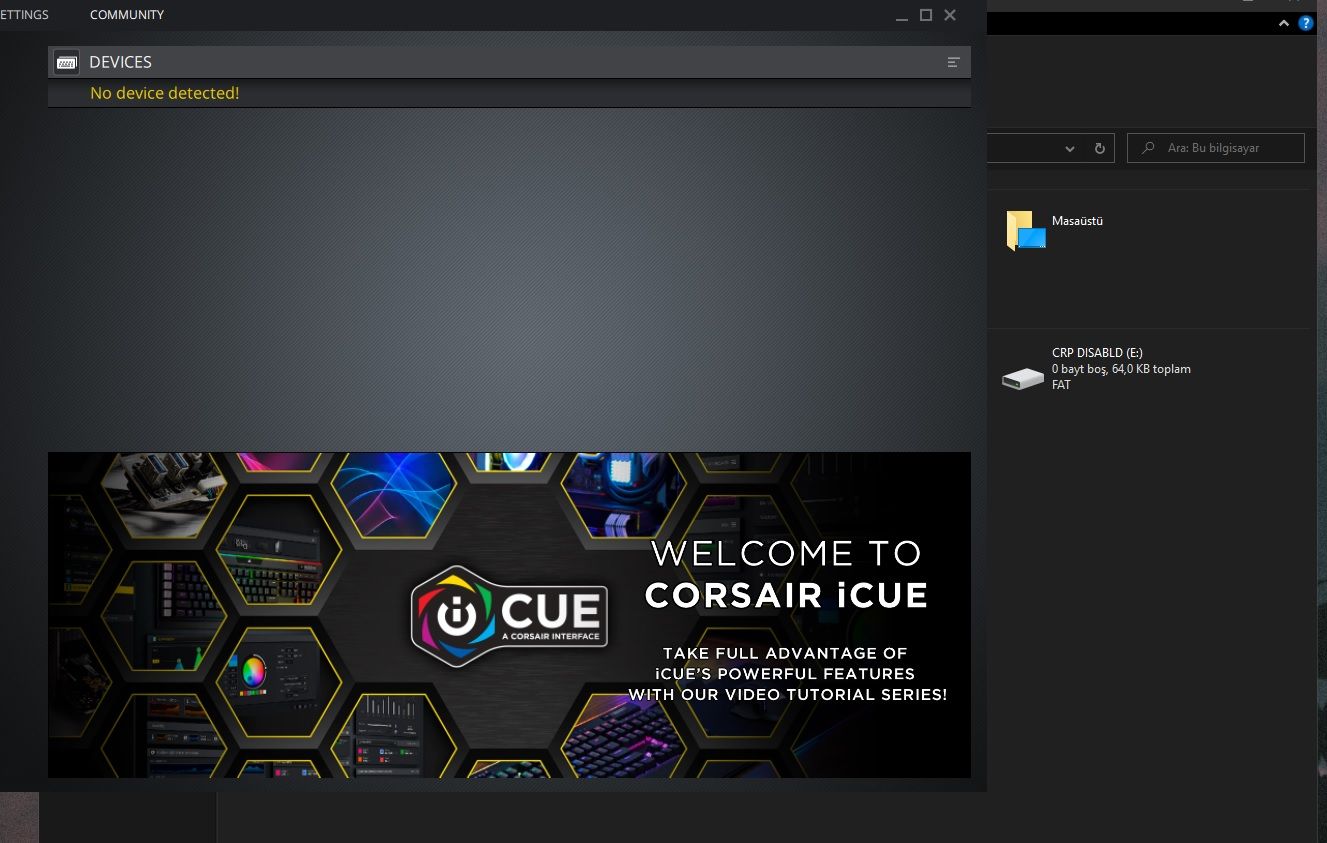
Task: Switch to the COMMUNITY tab in iCUE
Action: click(x=127, y=15)
